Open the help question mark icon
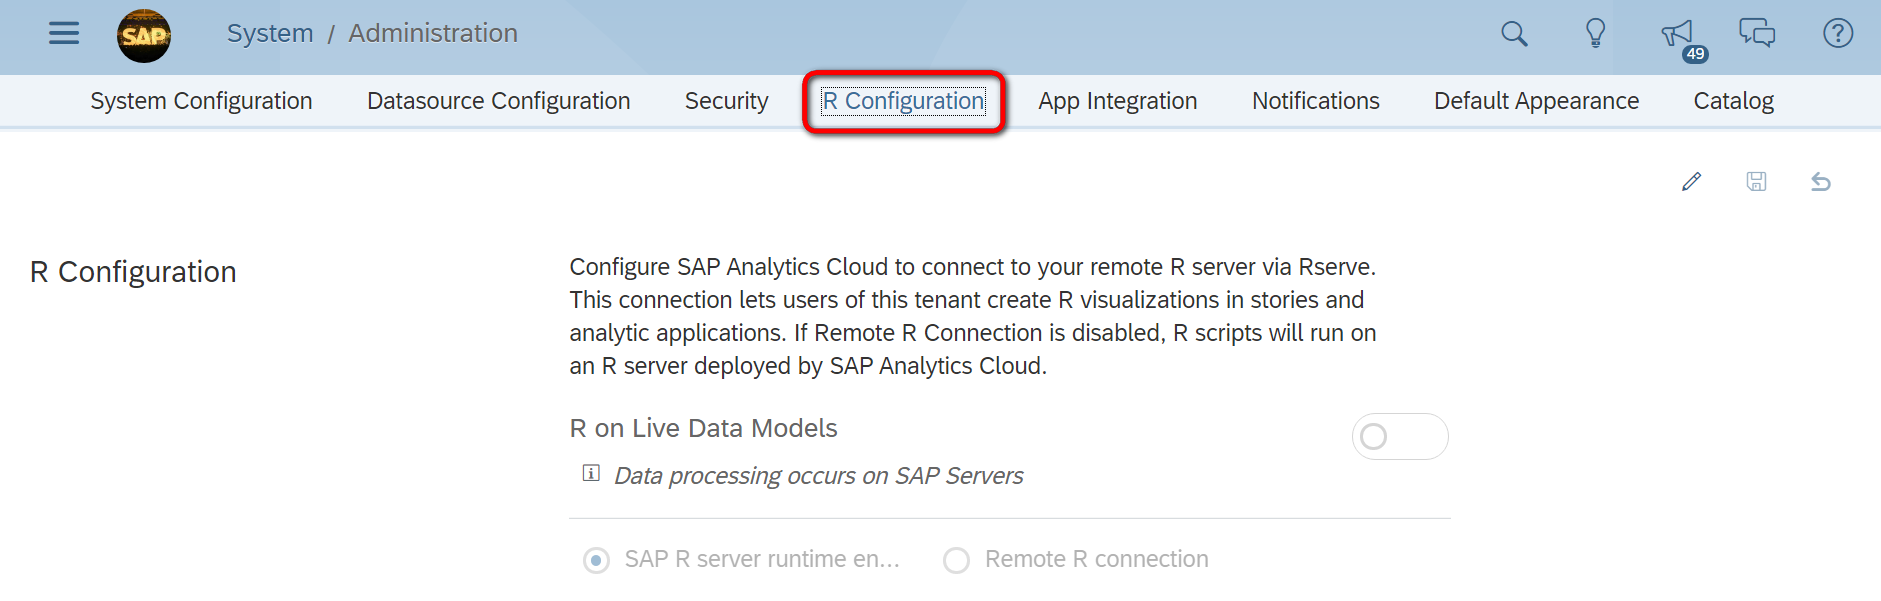This screenshot has height=601, width=1881. [1838, 34]
